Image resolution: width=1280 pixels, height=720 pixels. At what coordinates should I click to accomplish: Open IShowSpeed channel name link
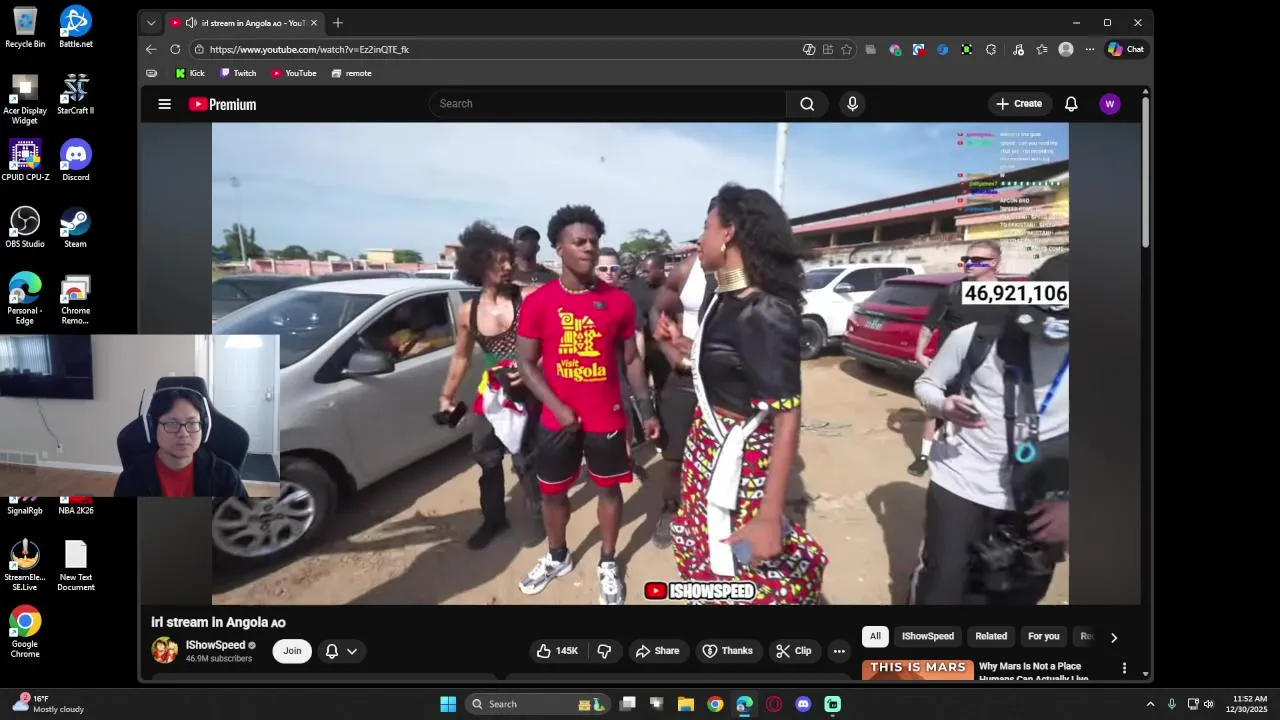point(215,645)
